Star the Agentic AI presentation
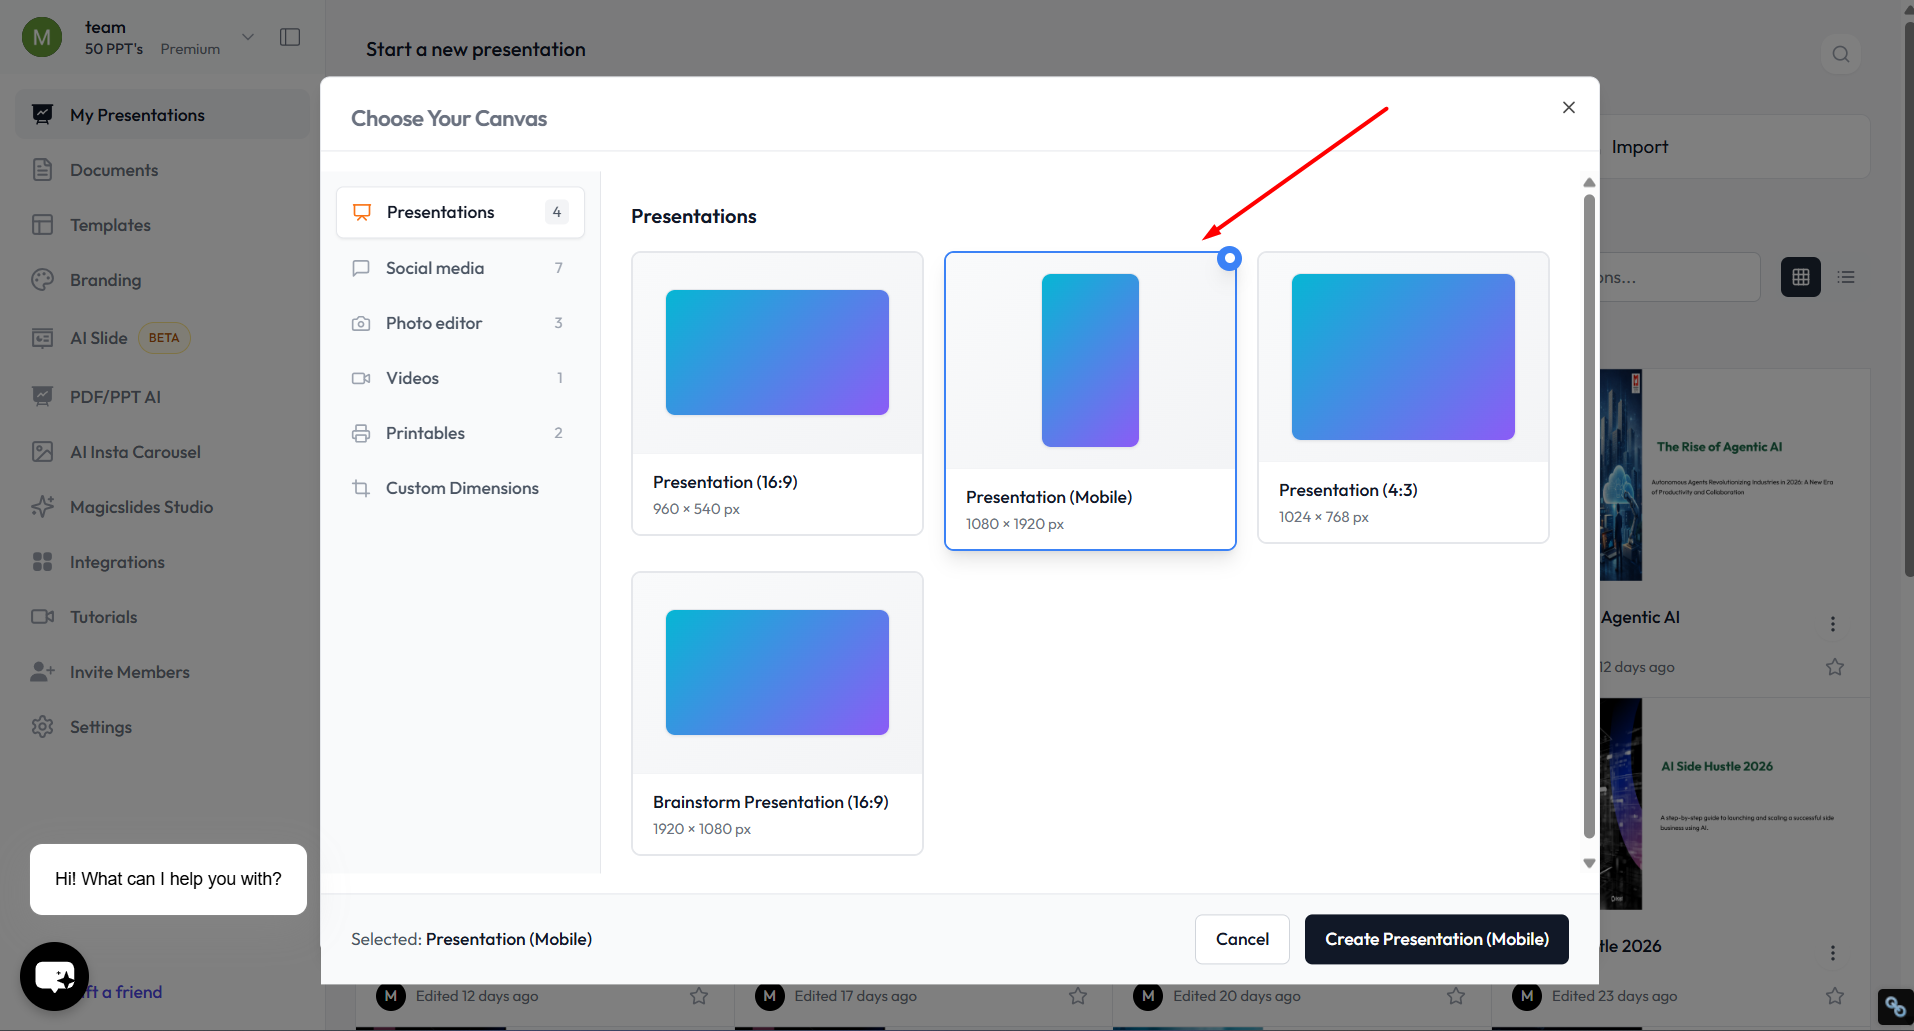The image size is (1914, 1031). coord(1834,667)
